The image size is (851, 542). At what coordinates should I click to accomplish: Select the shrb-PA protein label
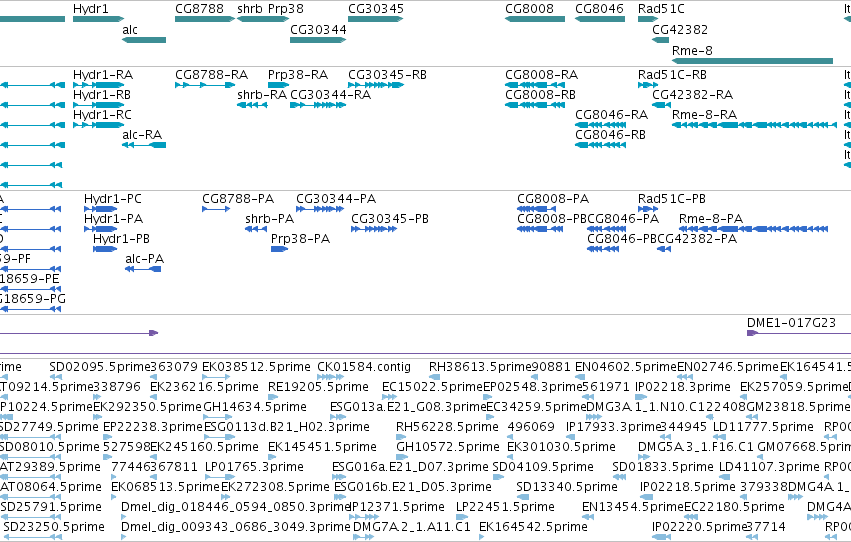[x=269, y=219]
